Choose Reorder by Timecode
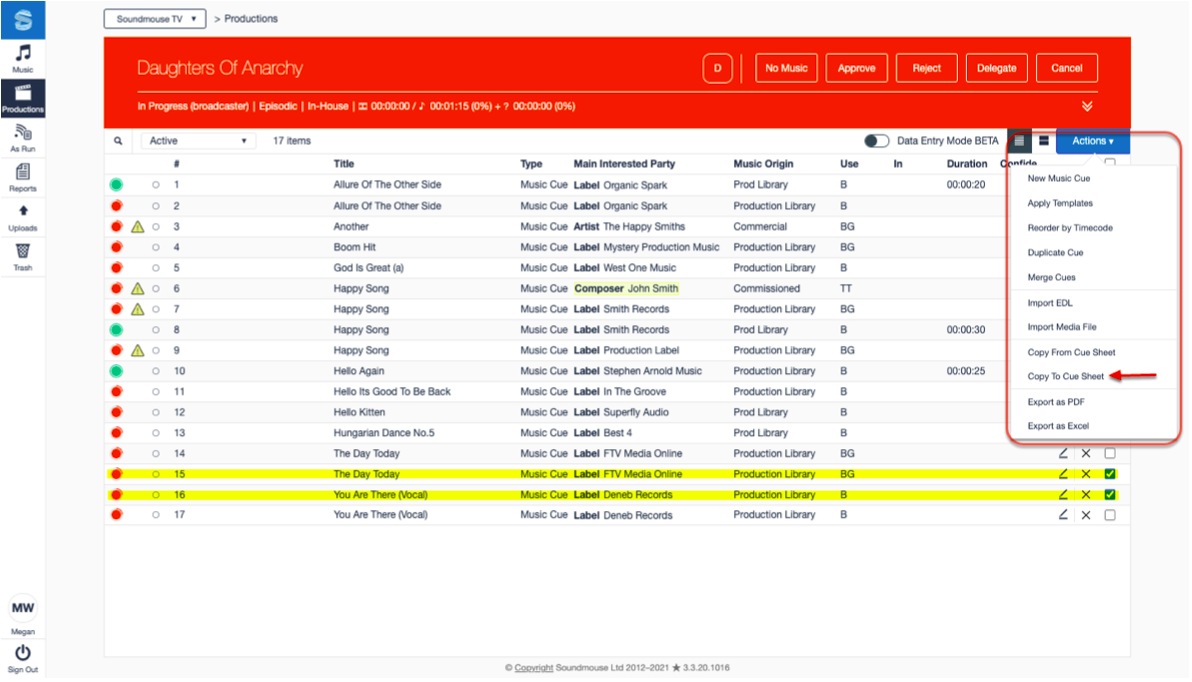The image size is (1192, 682). [1070, 227]
